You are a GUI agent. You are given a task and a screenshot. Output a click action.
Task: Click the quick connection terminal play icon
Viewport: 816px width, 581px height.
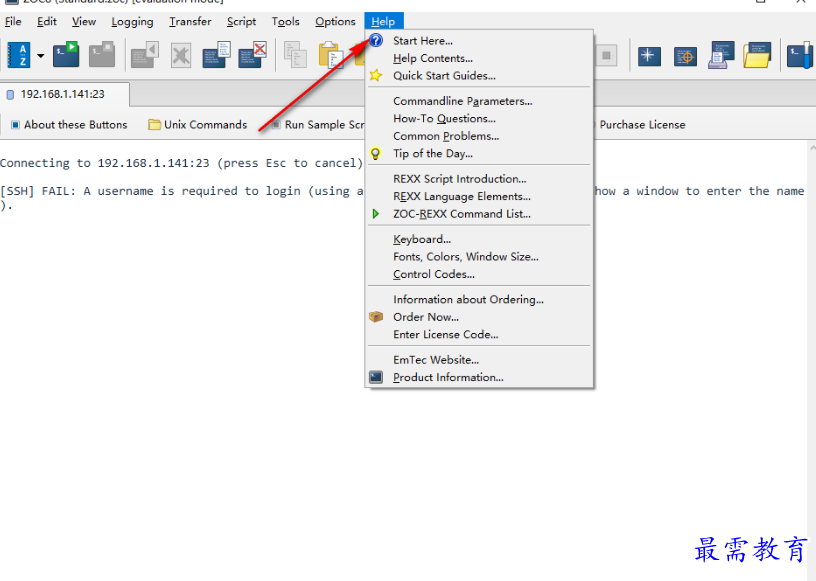click(x=66, y=54)
